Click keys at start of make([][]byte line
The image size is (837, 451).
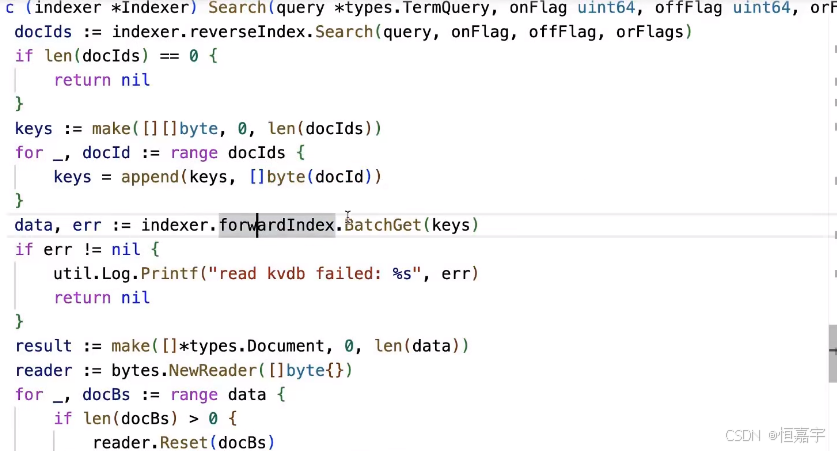point(34,129)
